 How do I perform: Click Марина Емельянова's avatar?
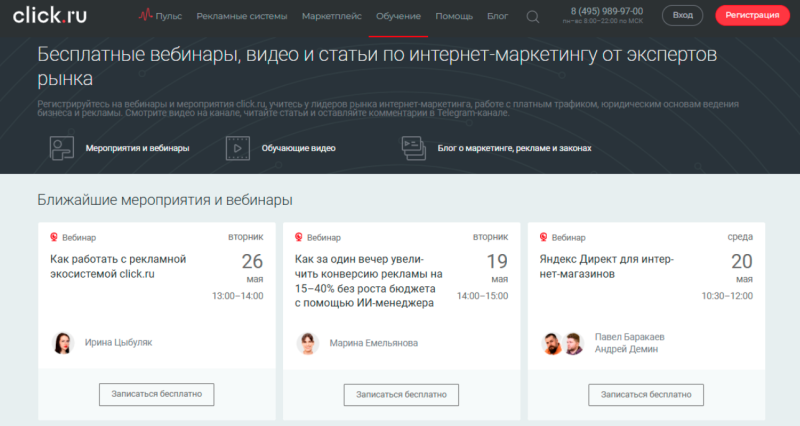point(308,343)
